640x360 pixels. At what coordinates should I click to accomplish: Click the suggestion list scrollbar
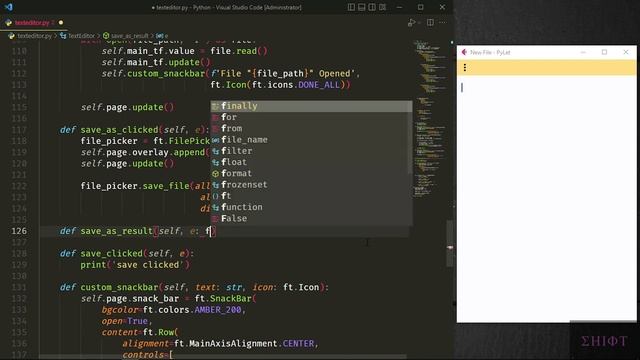(x=410, y=138)
